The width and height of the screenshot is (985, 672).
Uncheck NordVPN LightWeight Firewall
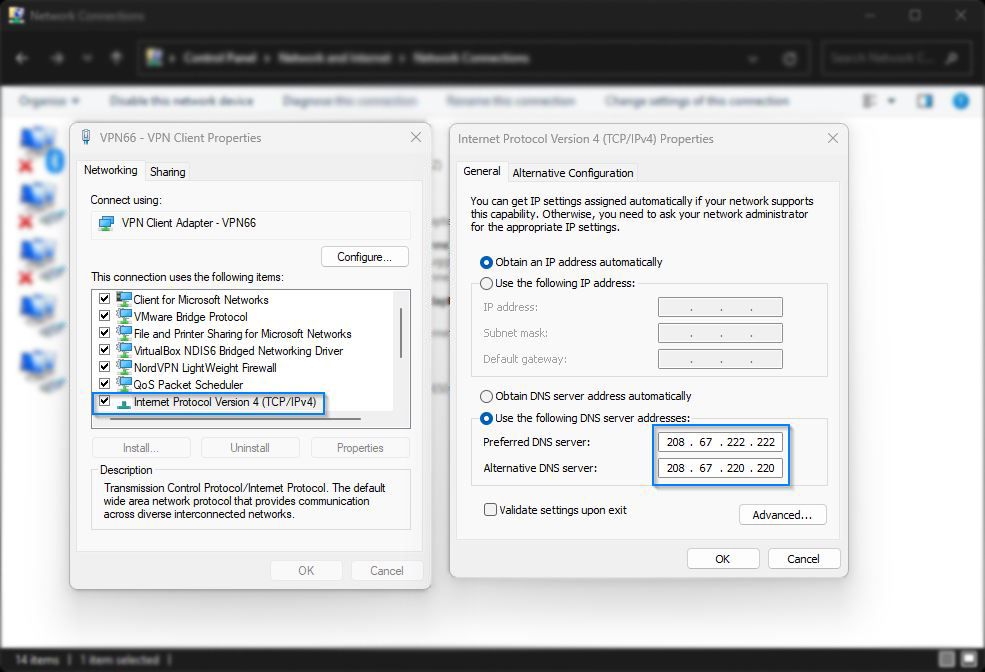coord(104,367)
